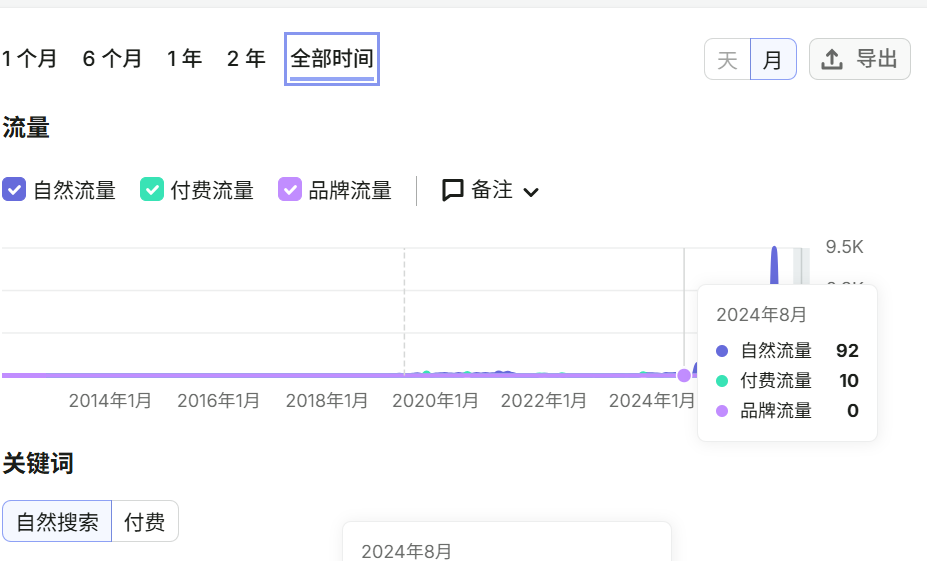Click tooltip 付费流量 value 10
Image resolution: width=927 pixels, height=561 pixels.
tap(849, 381)
